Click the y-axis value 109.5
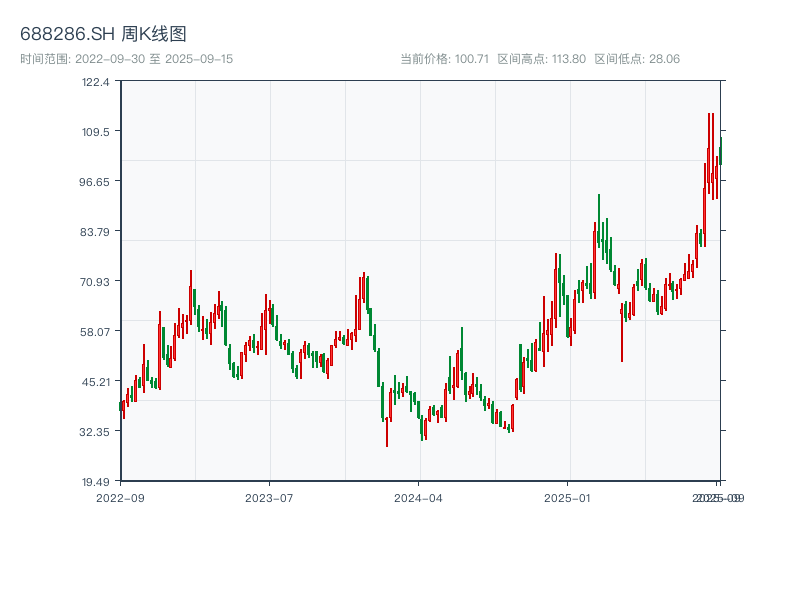Screen dimensions: 800x600 [x=95, y=132]
